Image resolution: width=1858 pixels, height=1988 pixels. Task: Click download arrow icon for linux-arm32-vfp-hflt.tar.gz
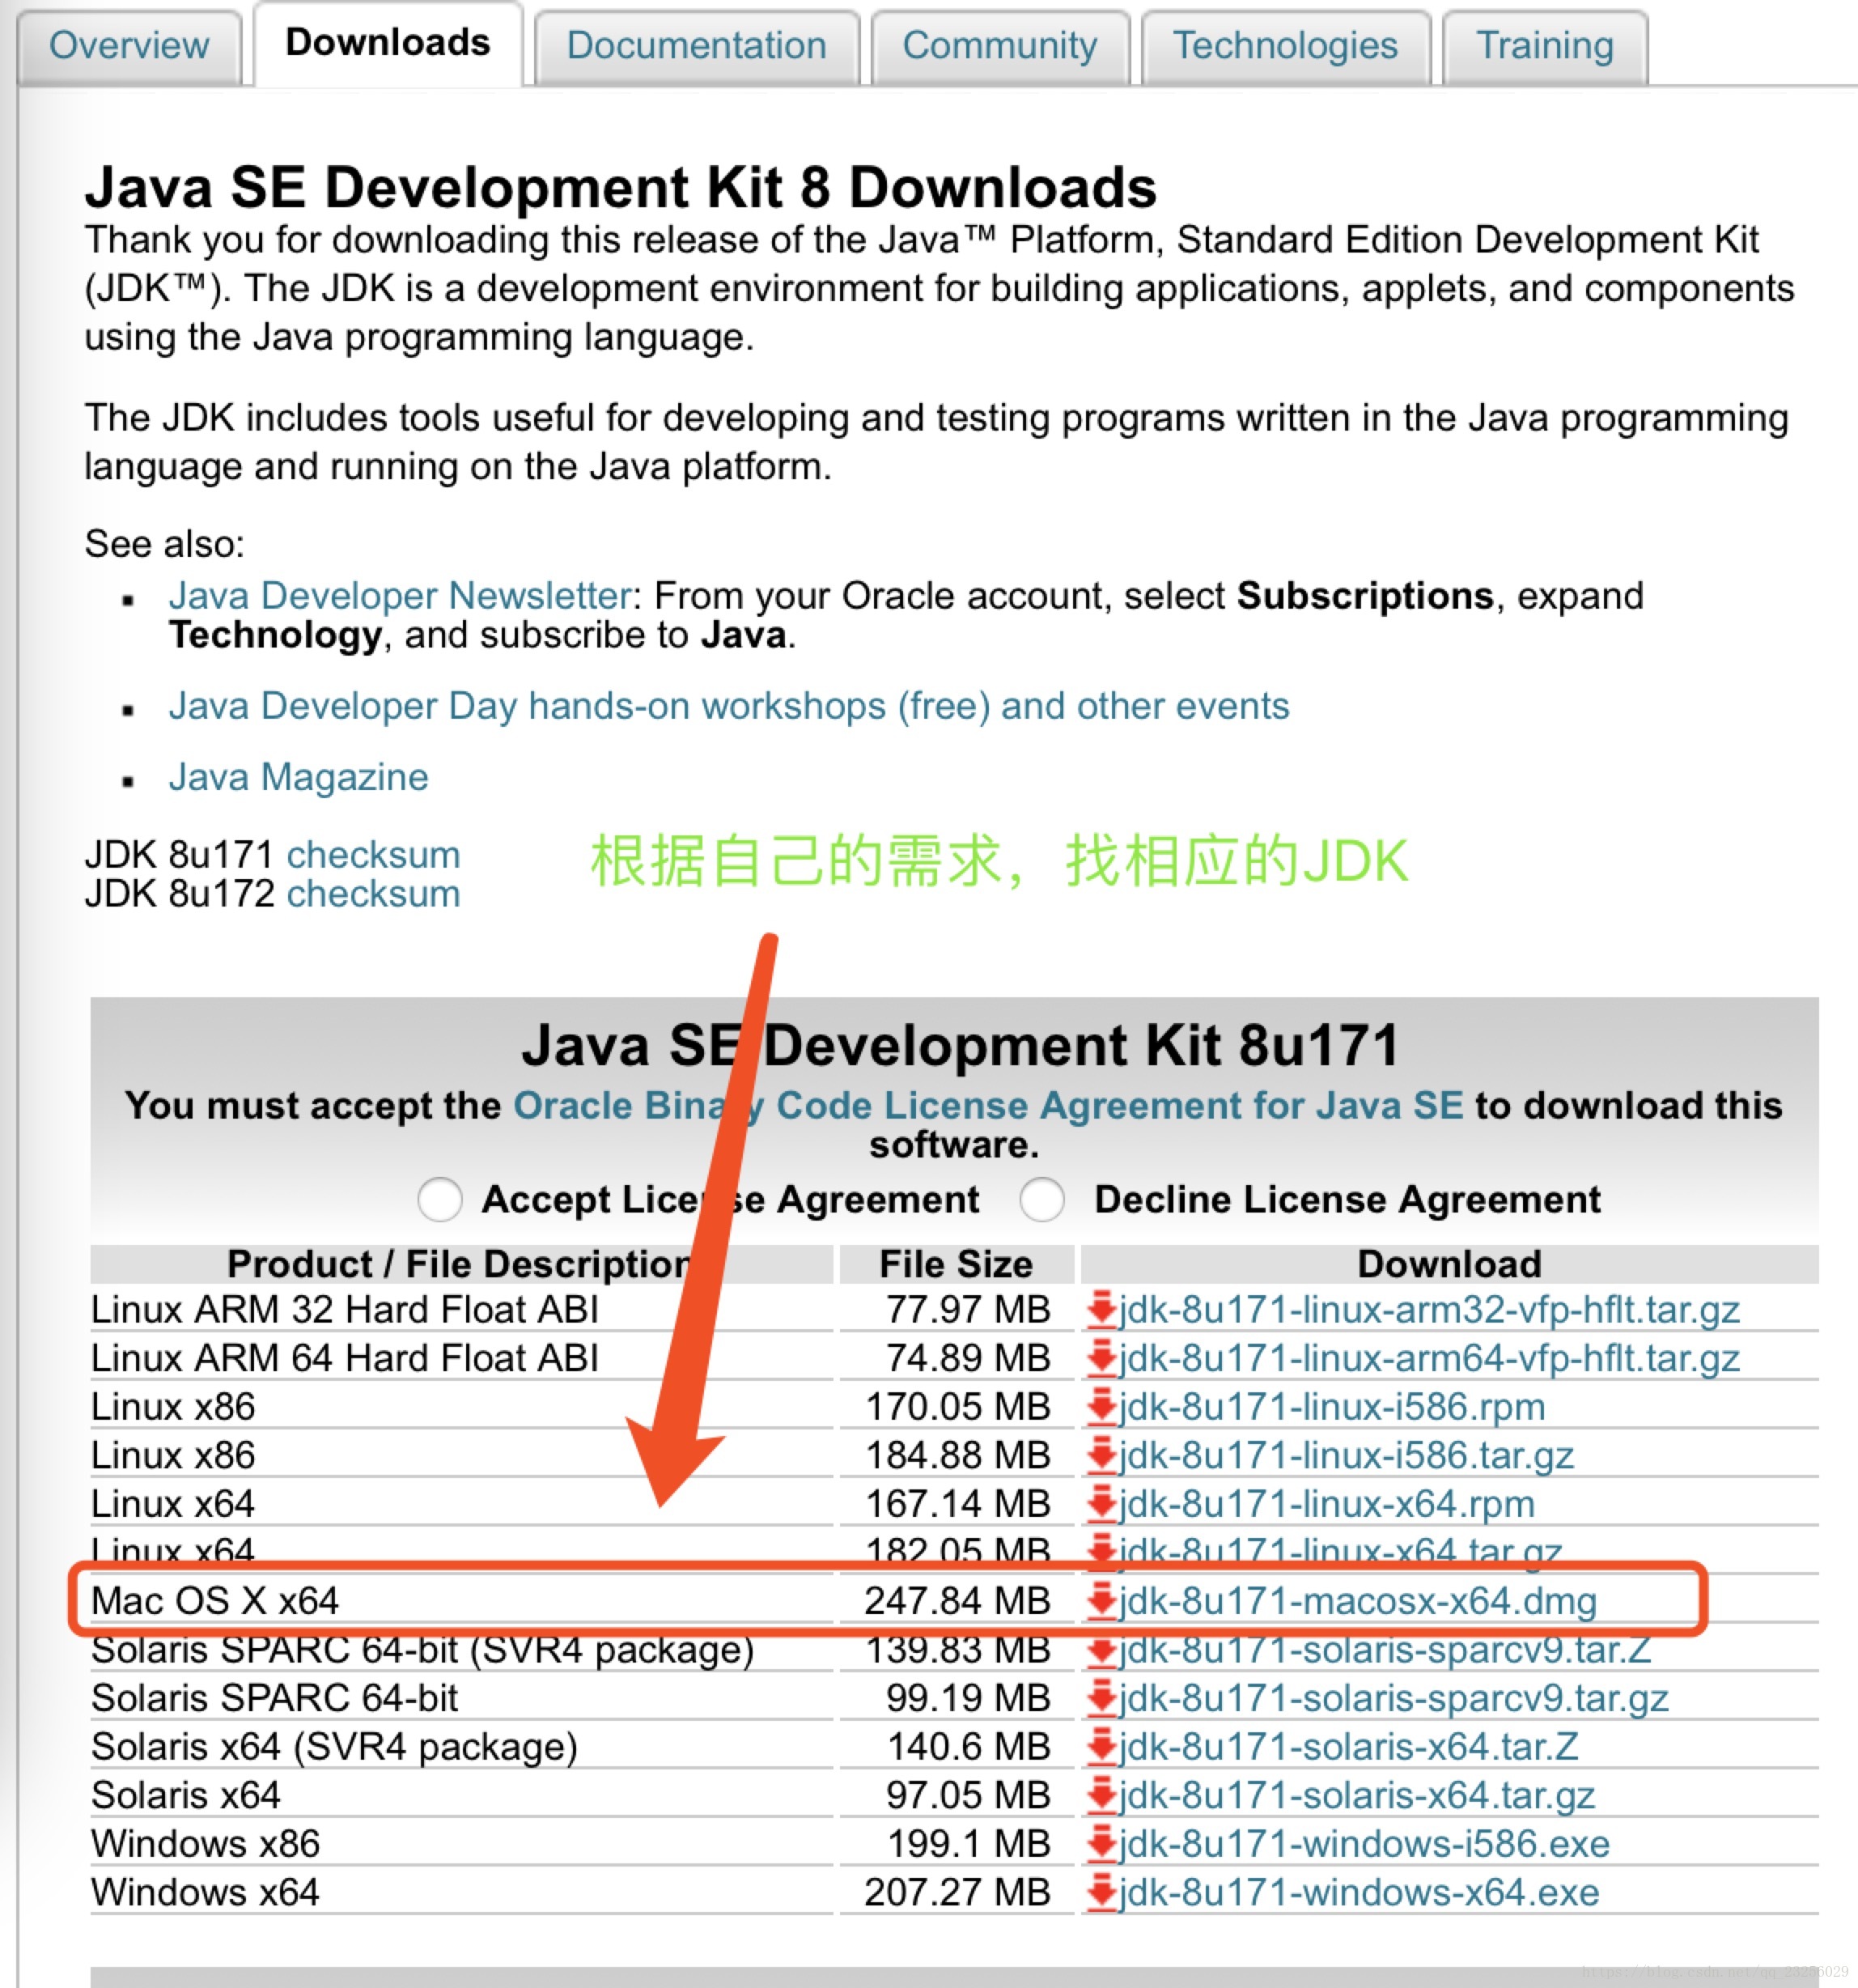pos(1101,1309)
